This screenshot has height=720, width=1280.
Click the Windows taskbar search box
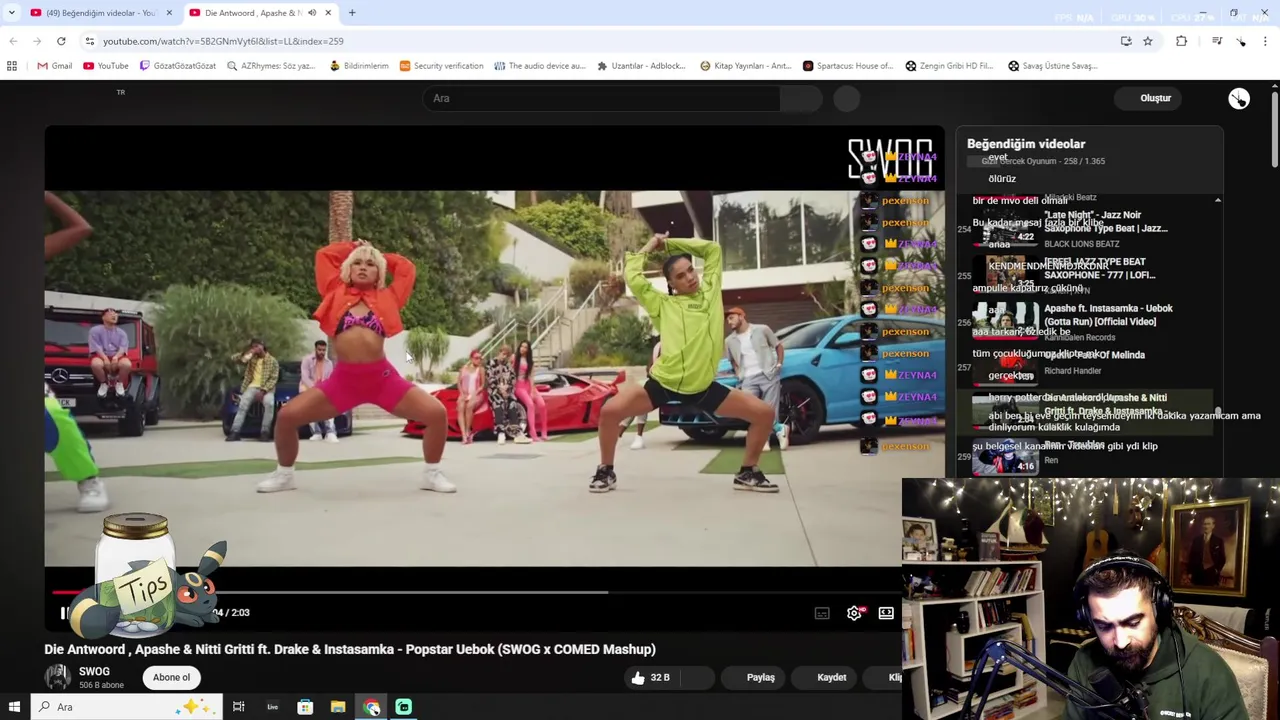click(125, 707)
